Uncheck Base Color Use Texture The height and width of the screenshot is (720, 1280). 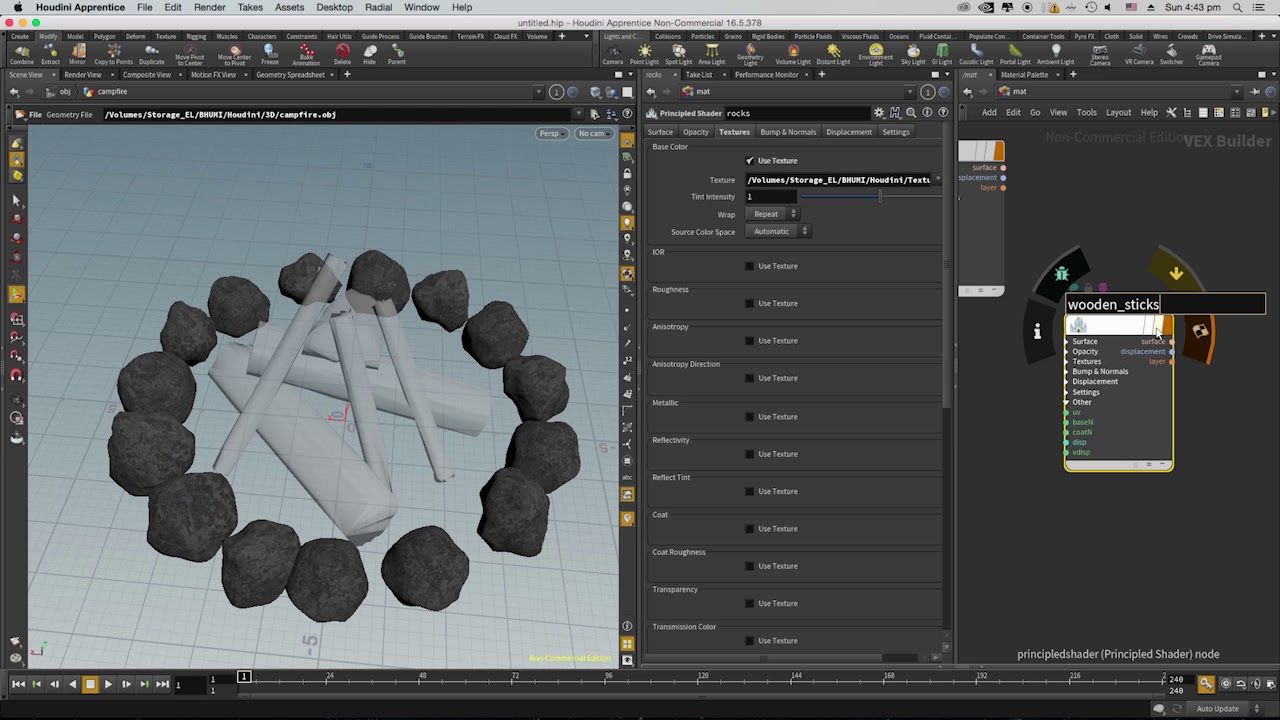(x=750, y=161)
